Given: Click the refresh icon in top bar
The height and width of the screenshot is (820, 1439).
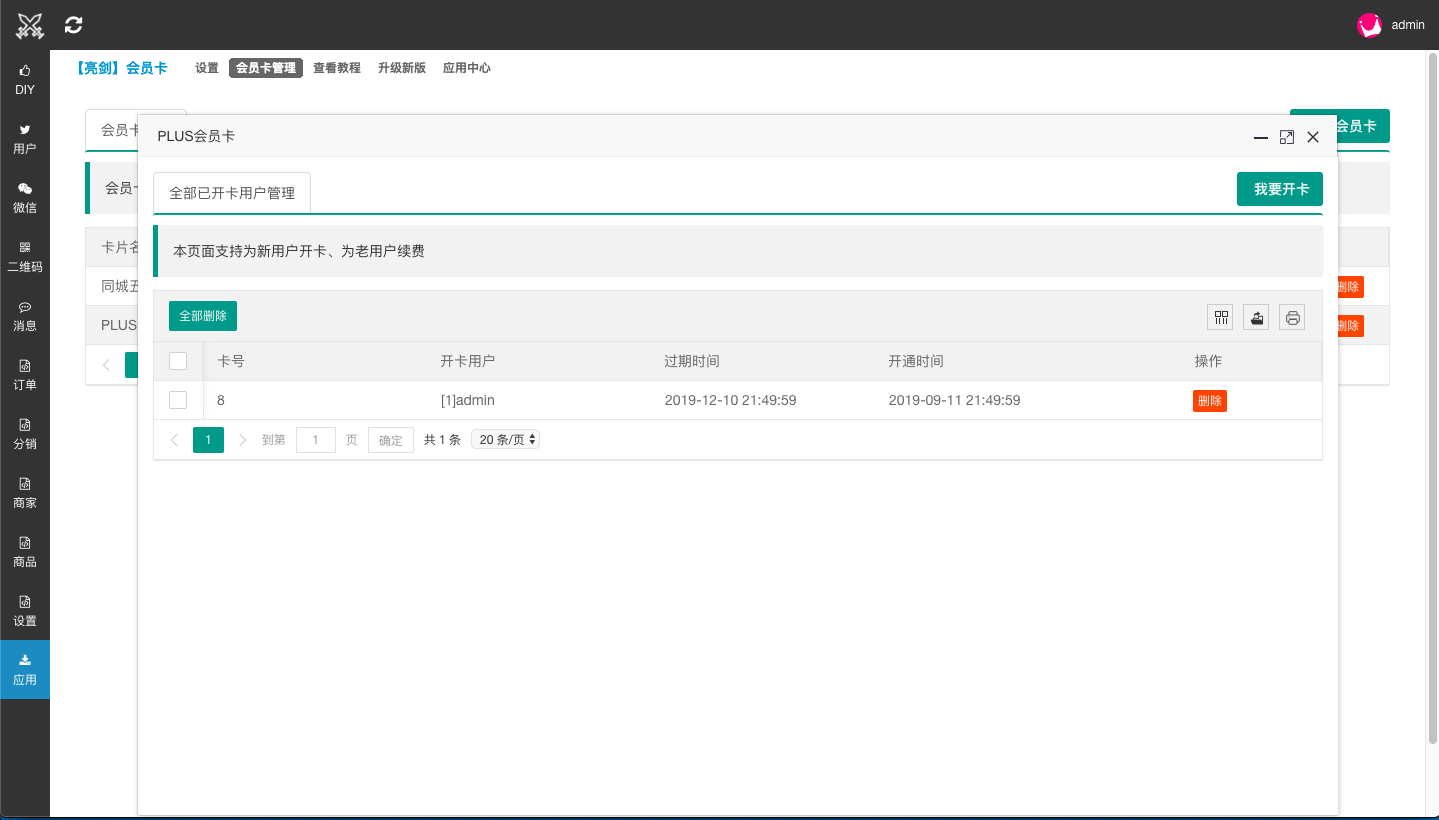Looking at the screenshot, I should click(x=72, y=24).
